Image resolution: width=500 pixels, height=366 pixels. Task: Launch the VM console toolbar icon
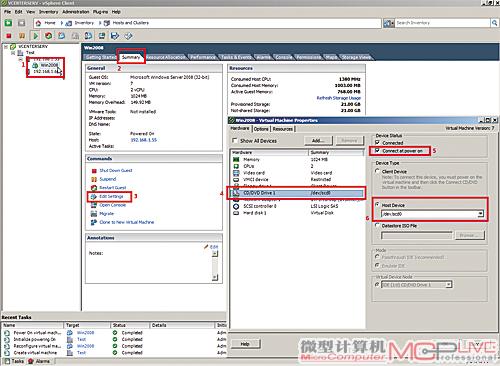point(102,36)
